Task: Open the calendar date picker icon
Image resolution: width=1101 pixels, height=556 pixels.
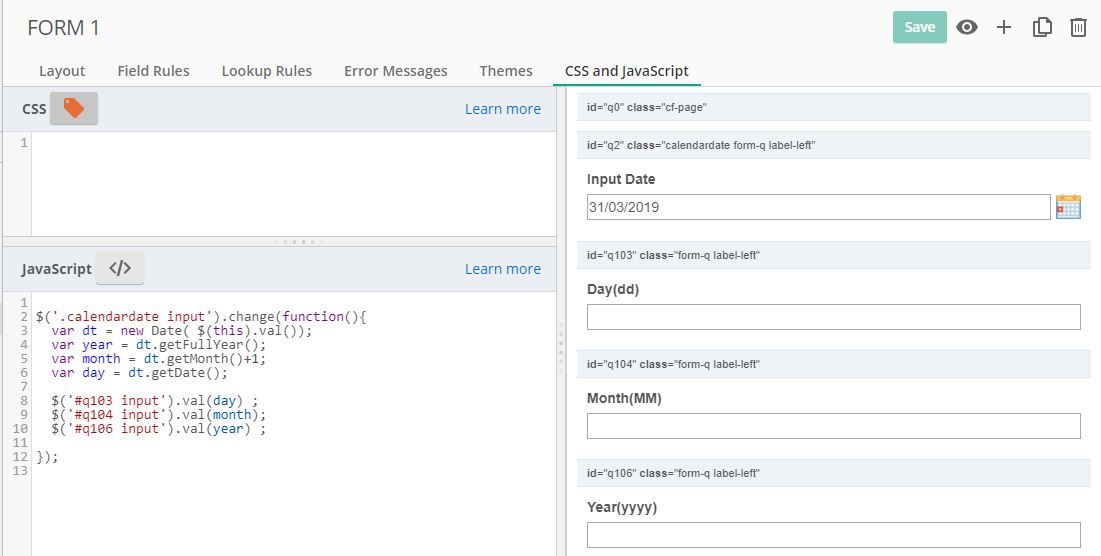Action: click(x=1068, y=207)
